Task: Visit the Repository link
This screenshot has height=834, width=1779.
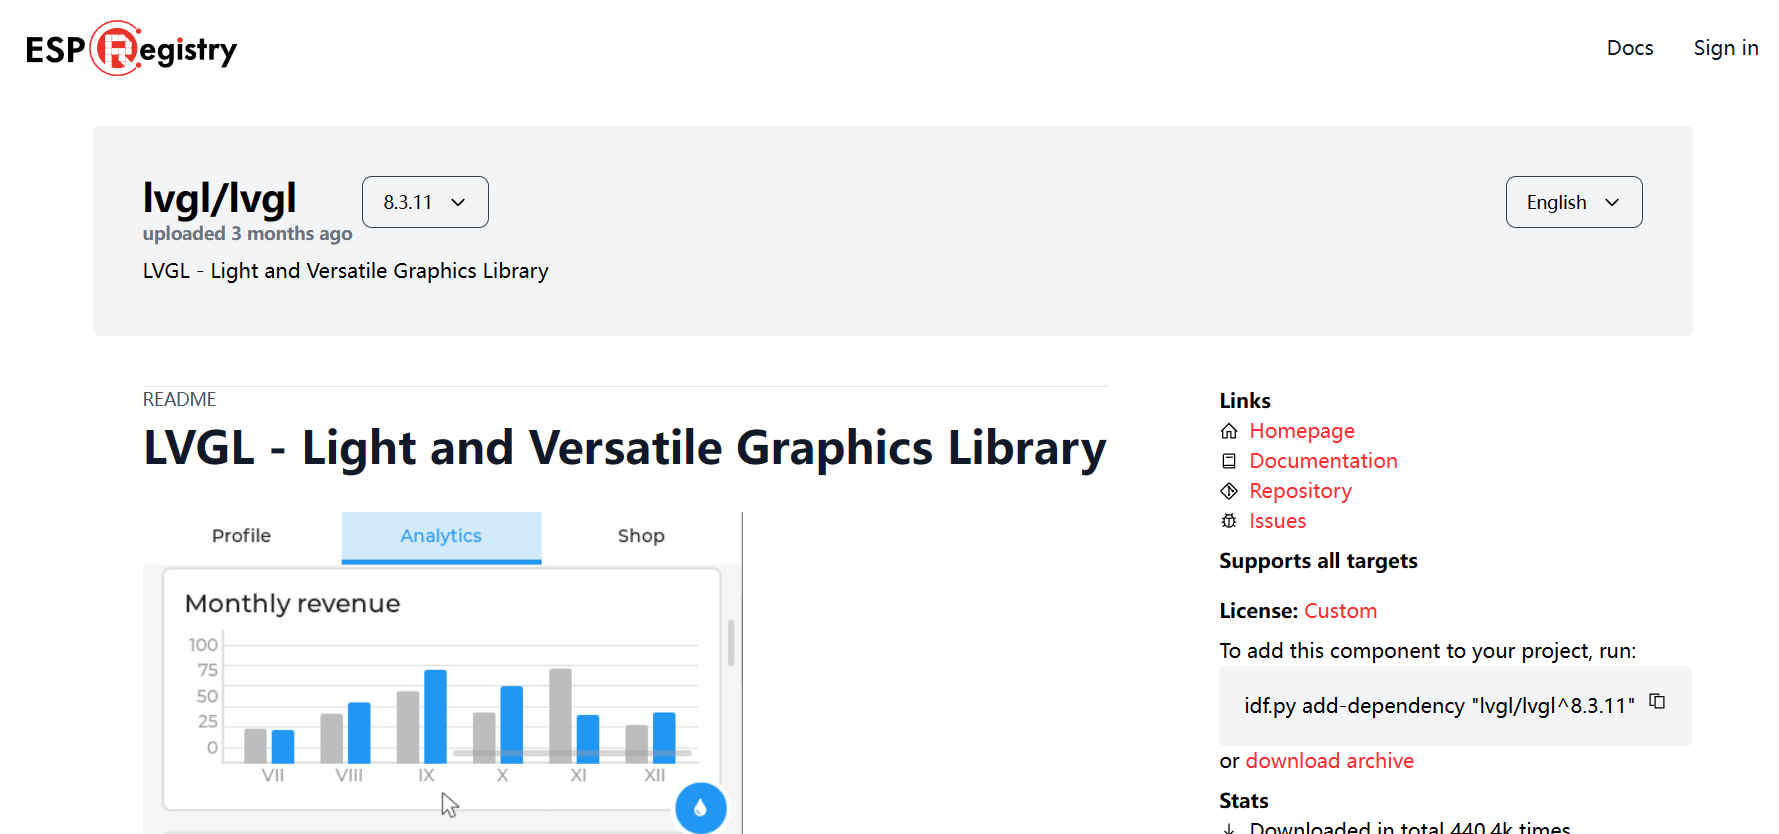Action: click(x=1300, y=491)
